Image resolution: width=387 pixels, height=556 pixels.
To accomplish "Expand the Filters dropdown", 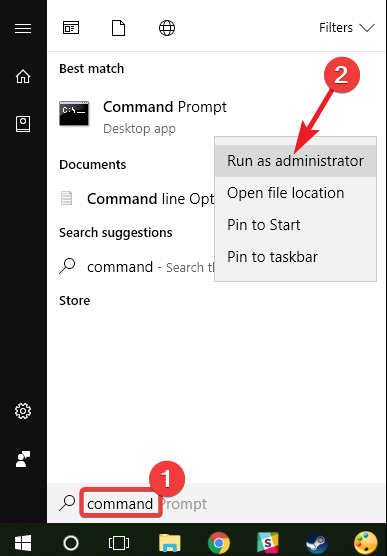I will (347, 28).
